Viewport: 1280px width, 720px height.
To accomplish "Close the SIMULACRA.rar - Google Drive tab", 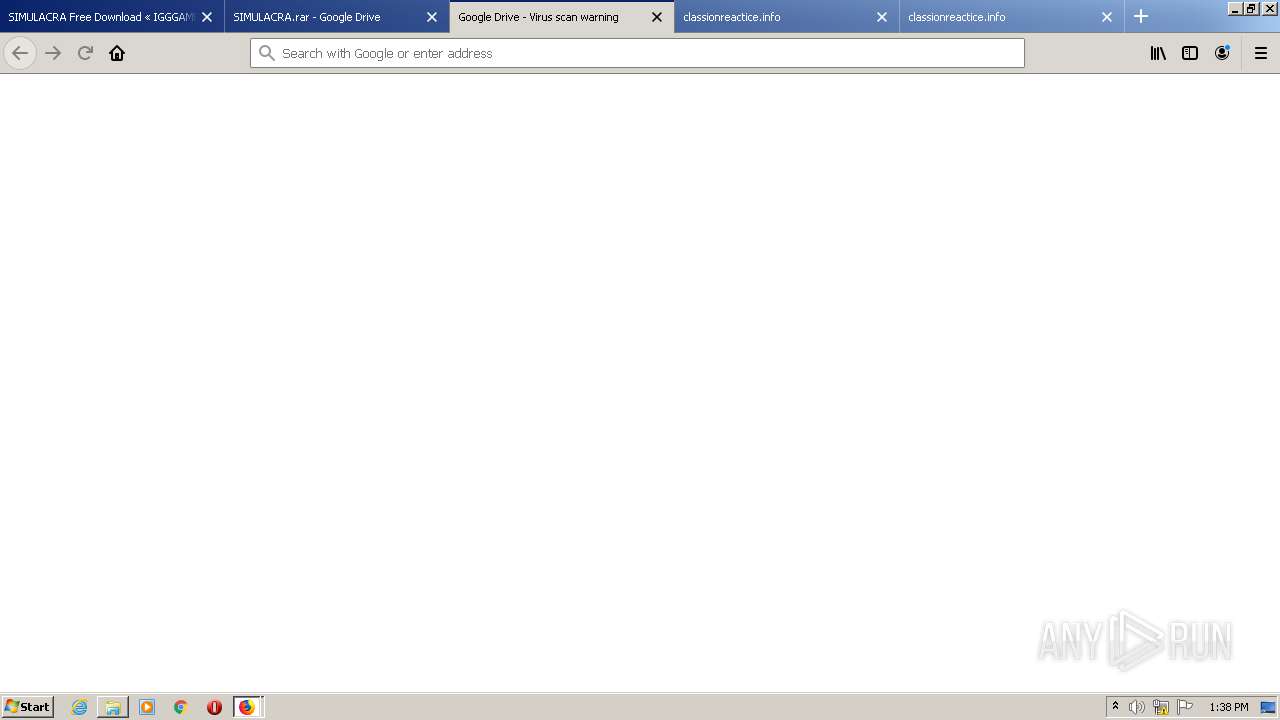I will (432, 17).
